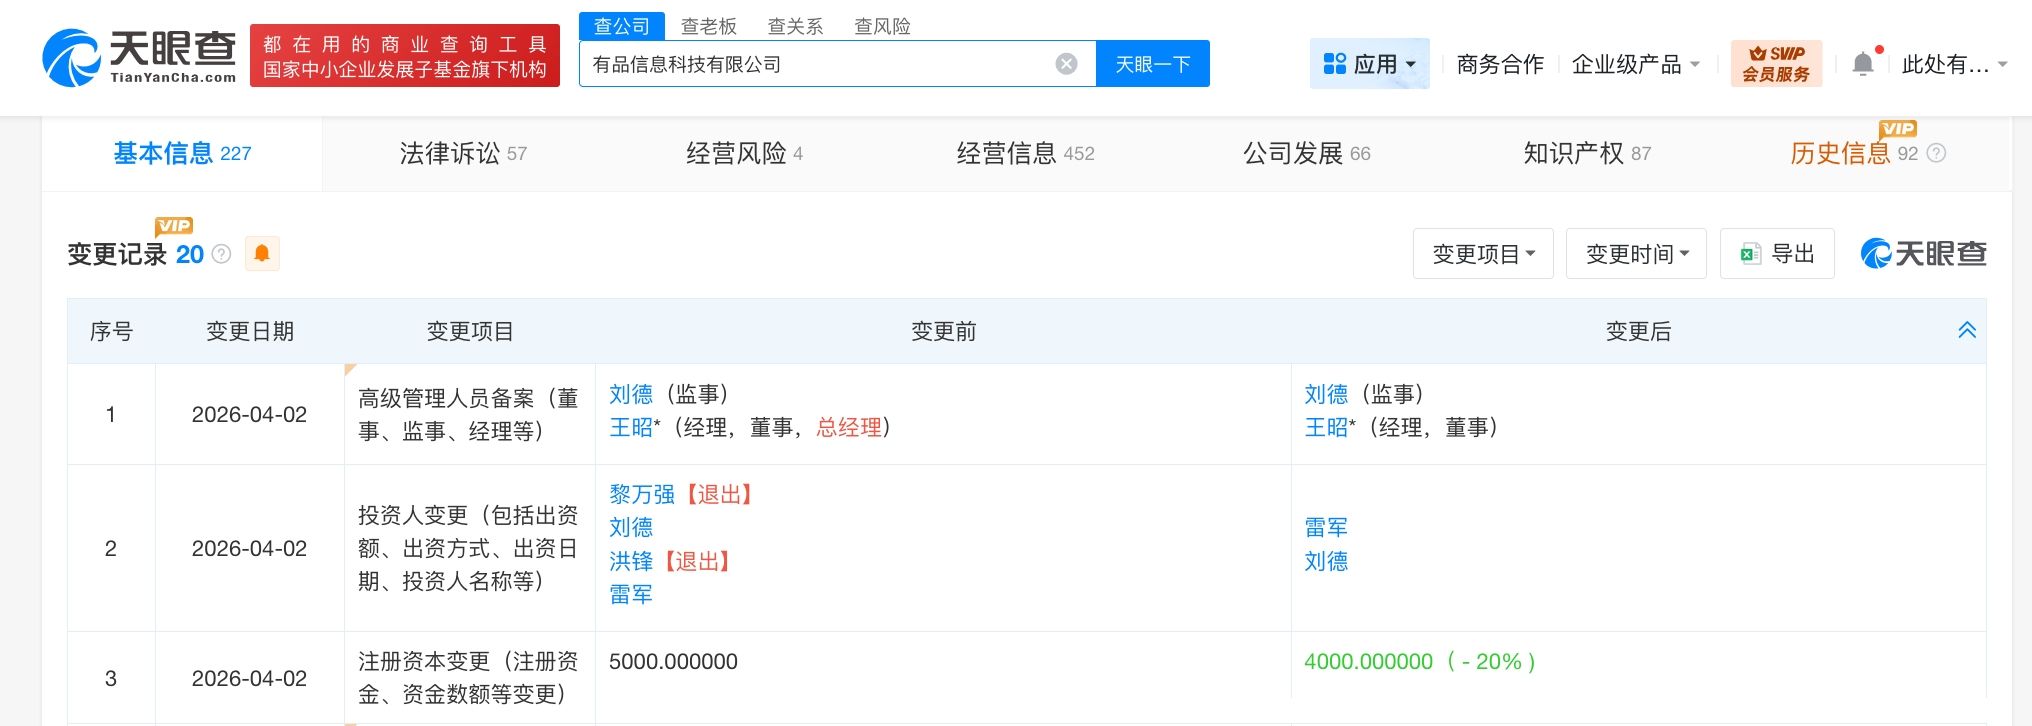
Task: Click the 序号 column header
Action: [111, 331]
